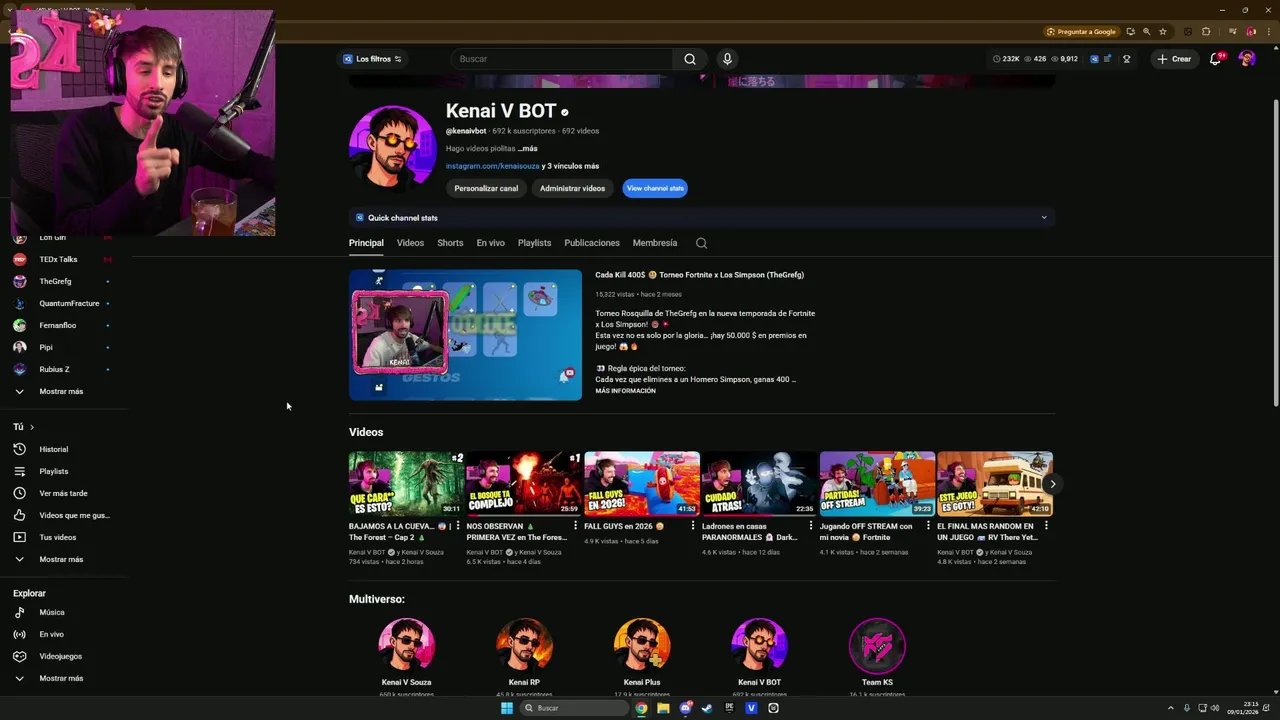Open featured video title Cada Kill 400$
The image size is (1280, 720).
coord(699,275)
